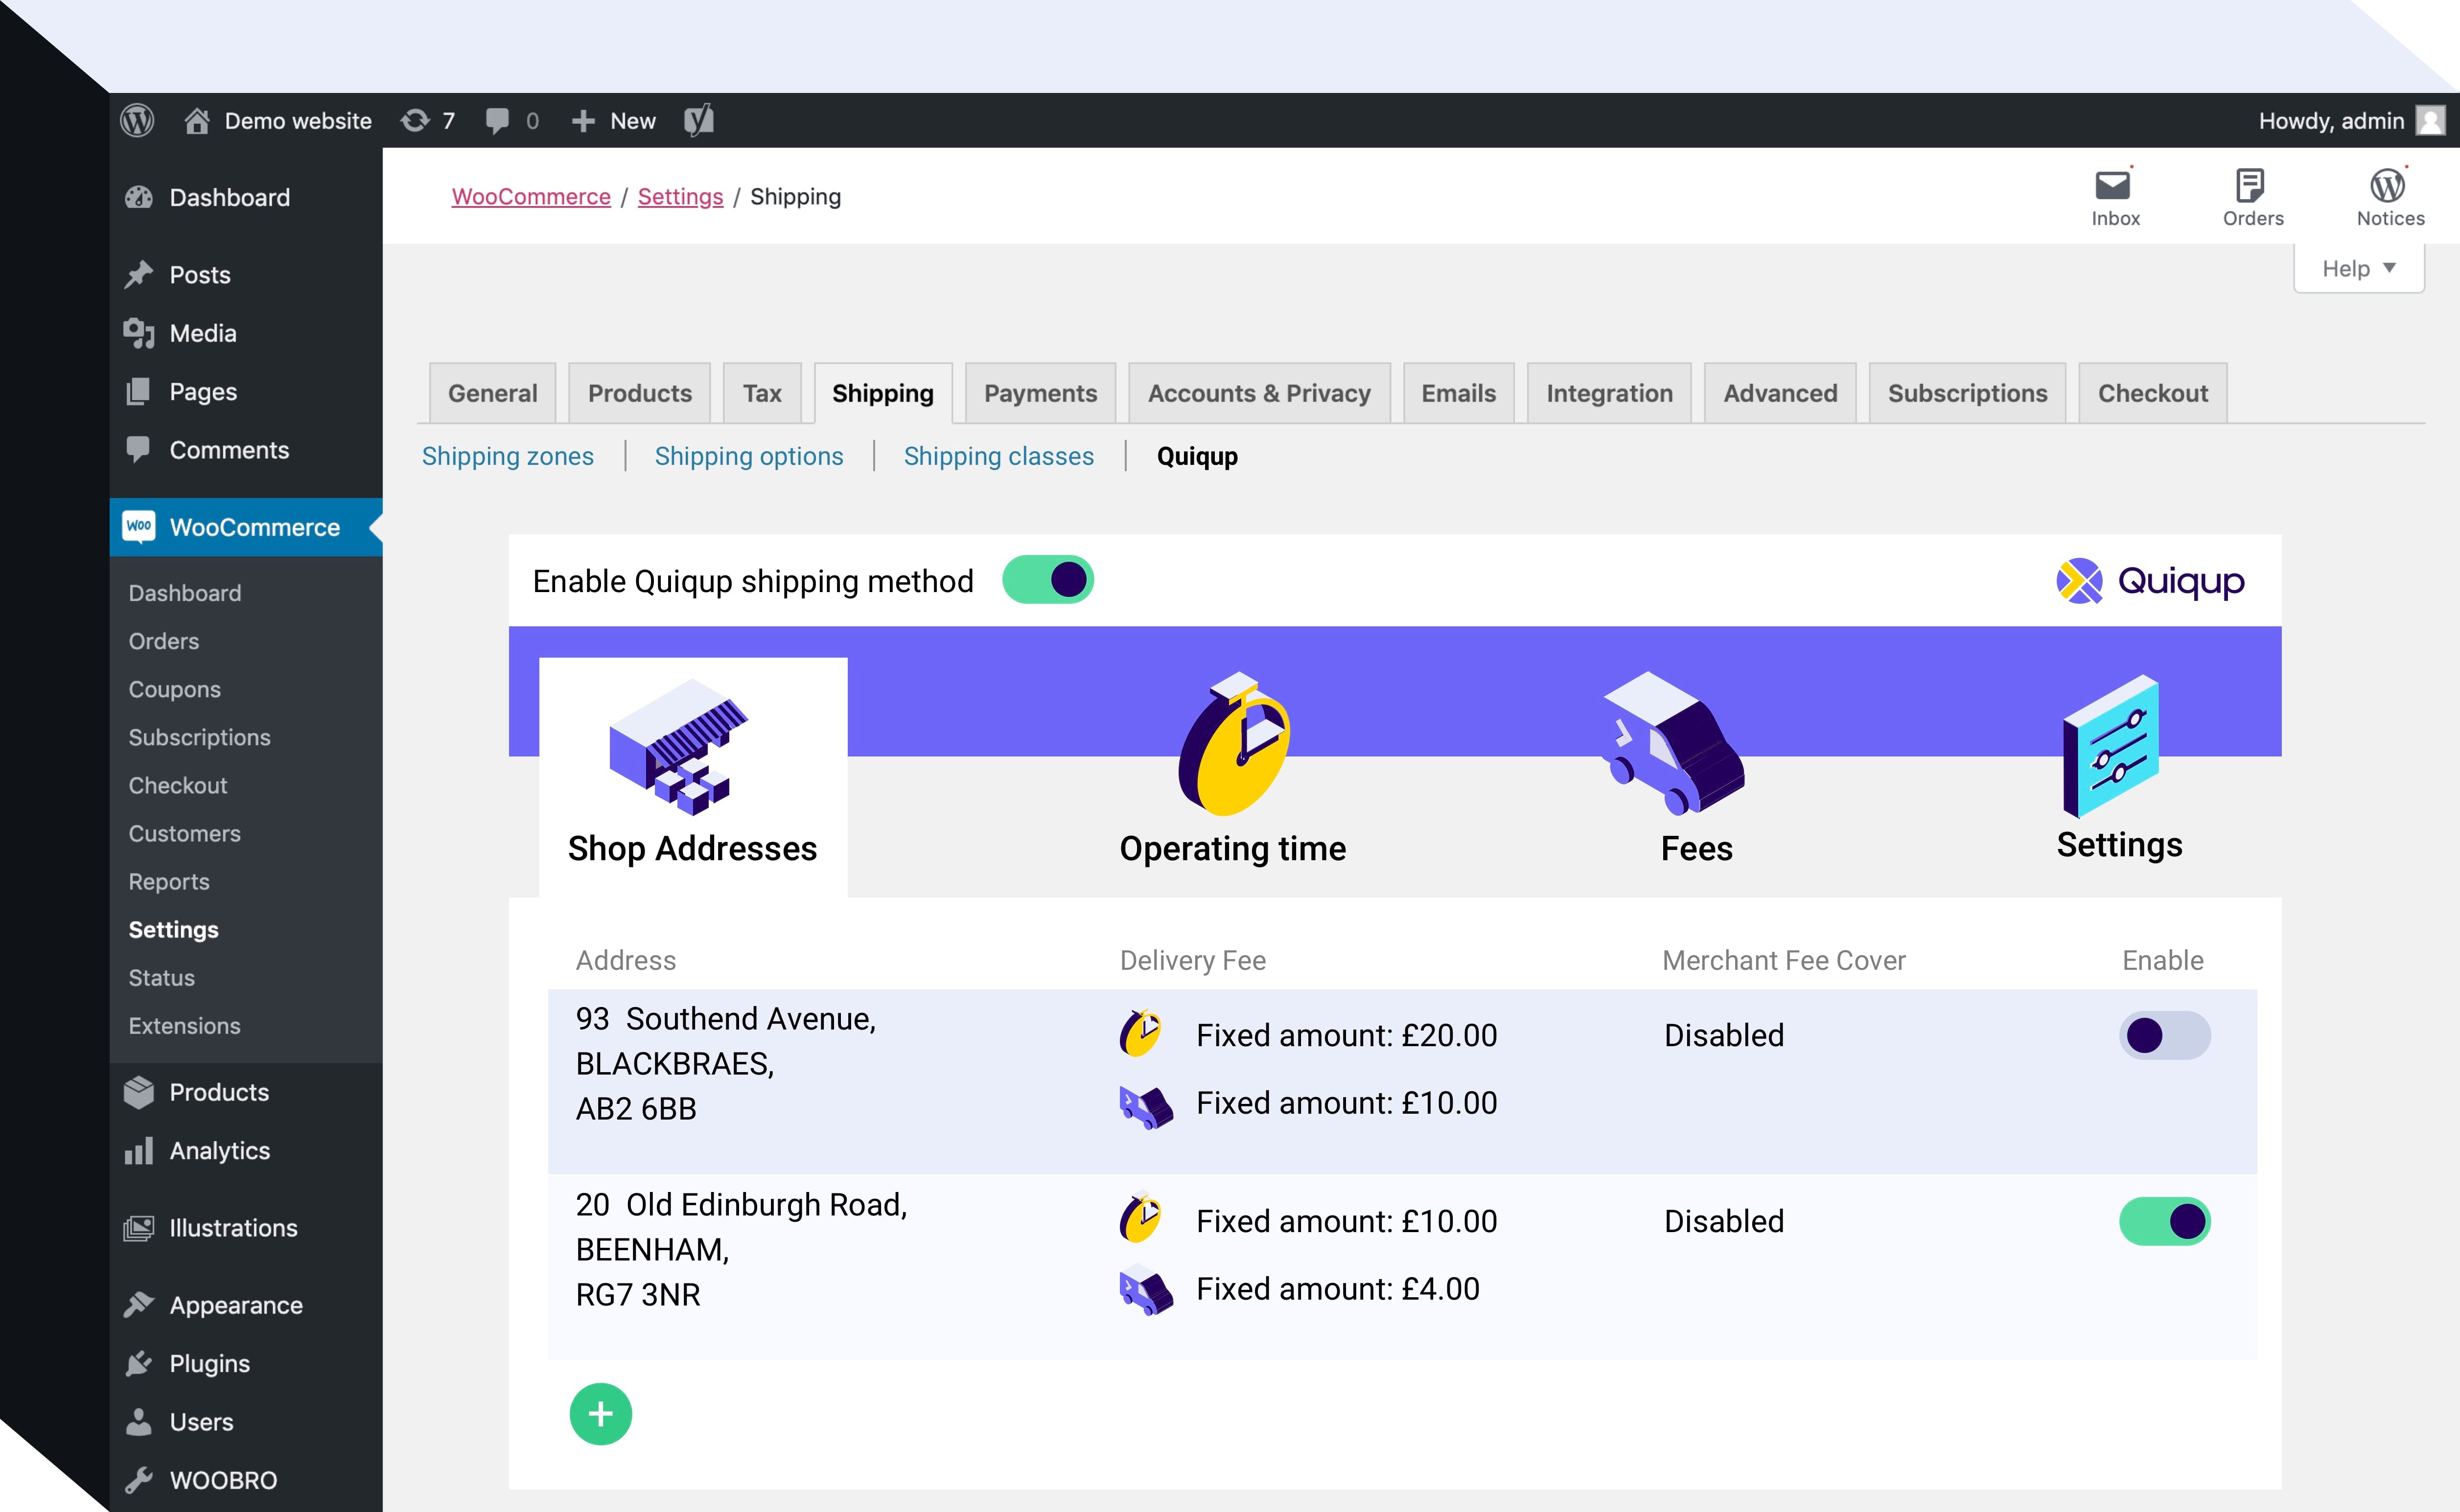Disable the 20 Old Edinburgh Road address
This screenshot has height=1512, width=2460.
(2165, 1221)
